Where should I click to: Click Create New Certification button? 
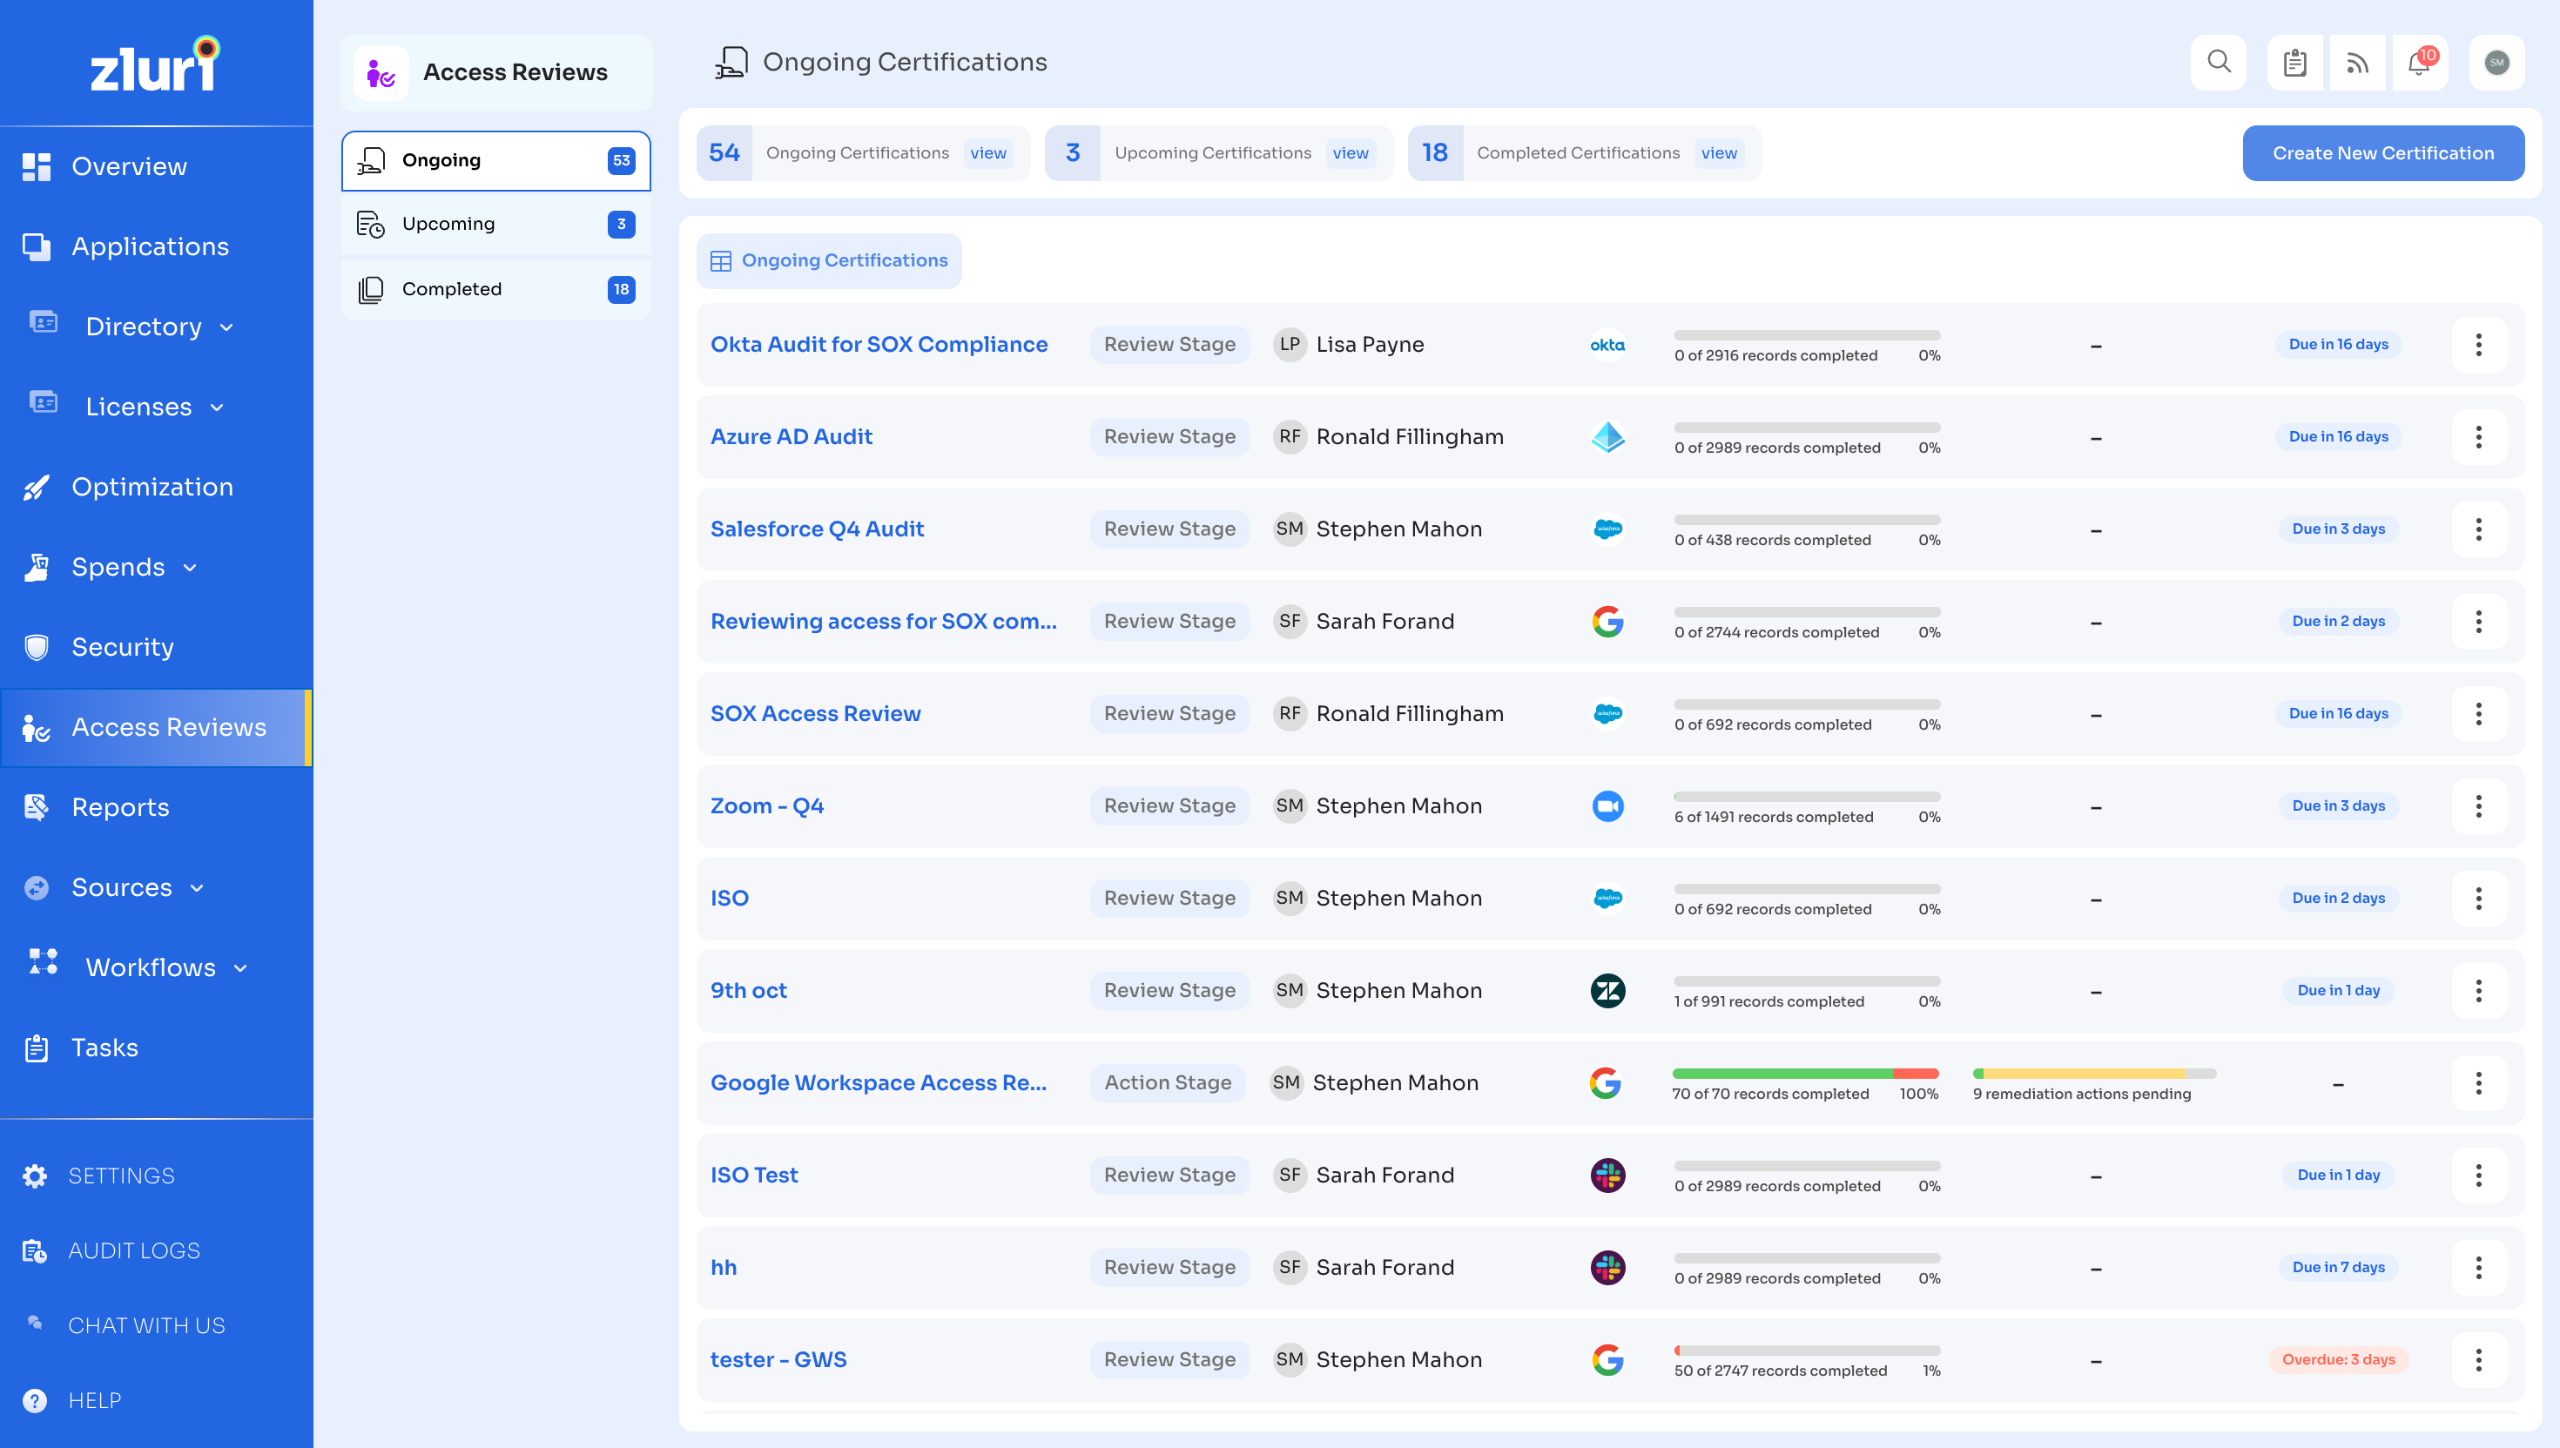pos(2382,153)
